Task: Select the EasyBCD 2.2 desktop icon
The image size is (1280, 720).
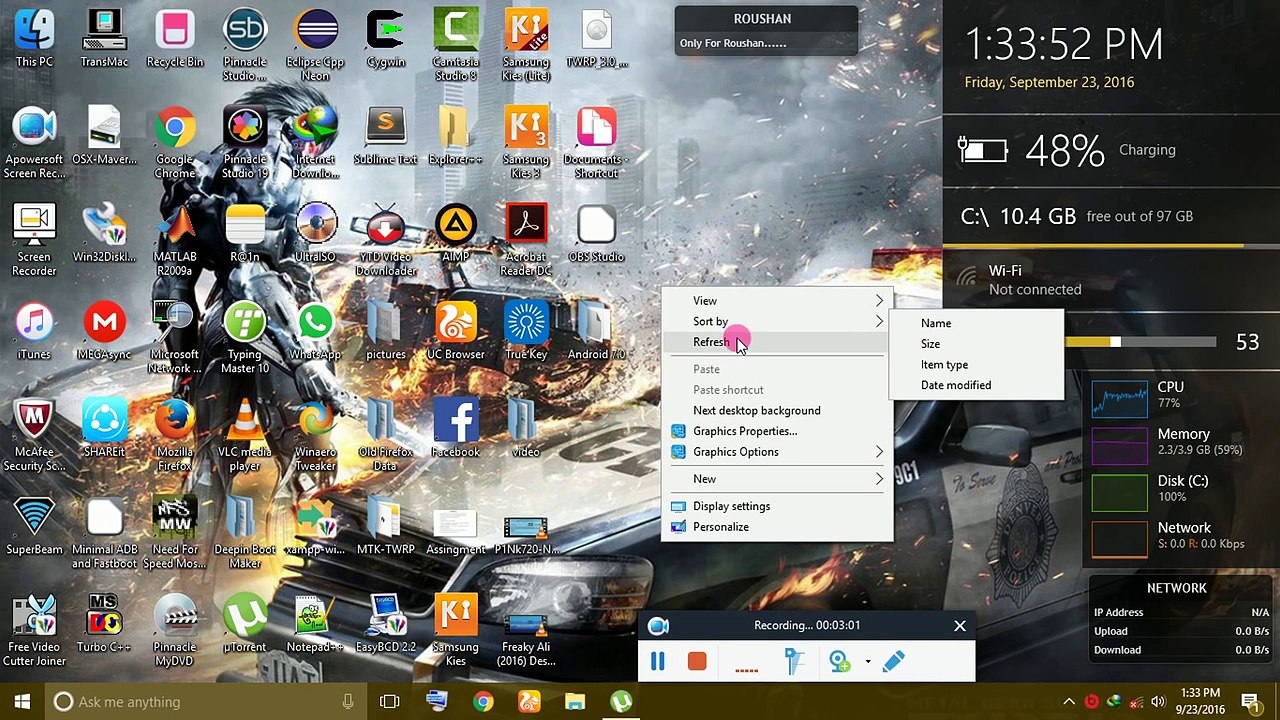Action: (x=386, y=625)
